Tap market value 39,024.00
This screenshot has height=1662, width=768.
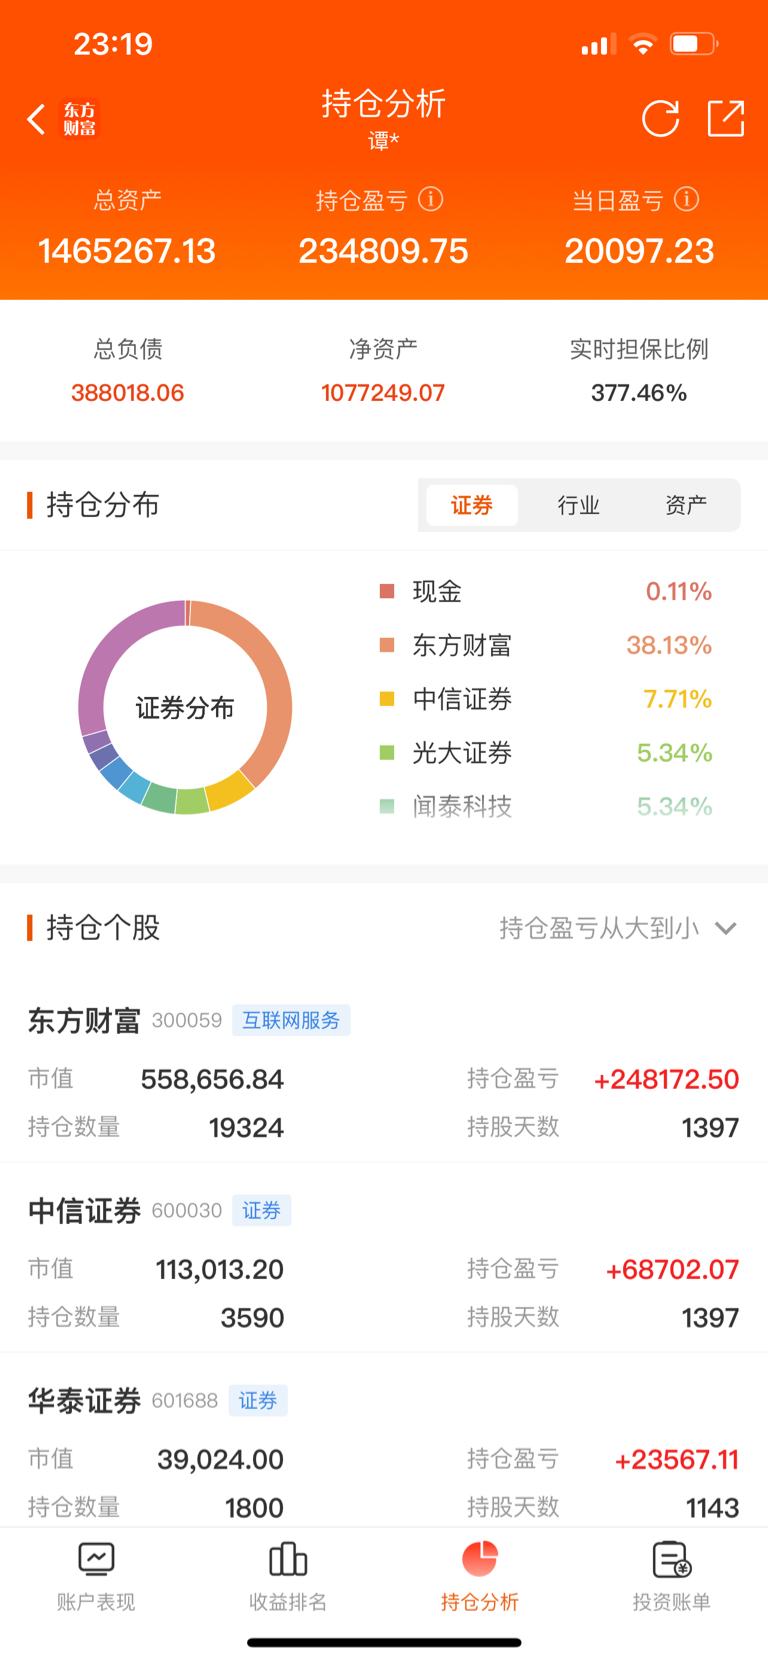(x=220, y=1459)
